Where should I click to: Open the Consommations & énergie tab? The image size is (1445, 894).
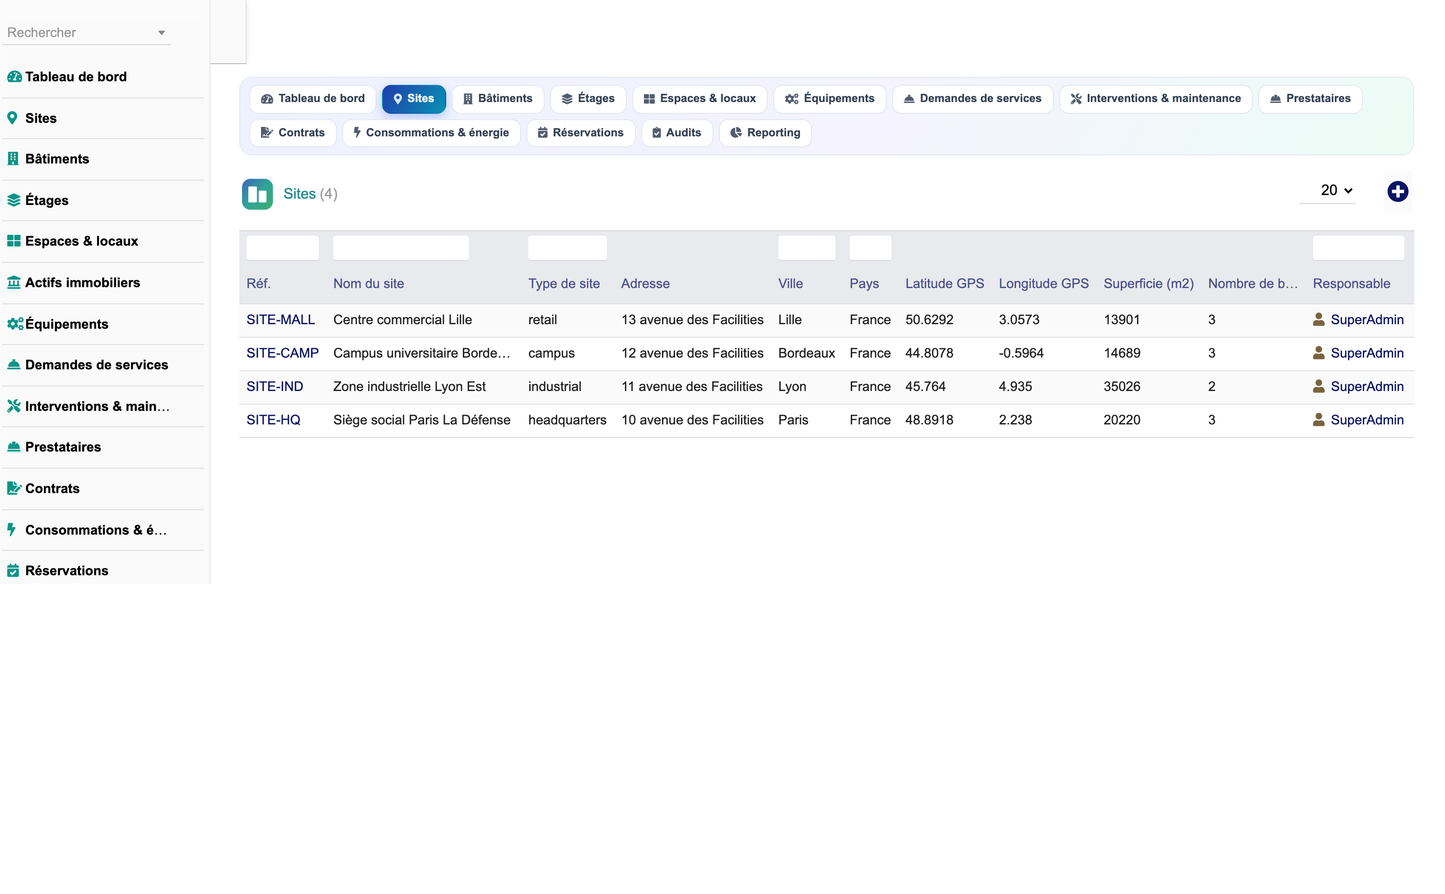(x=432, y=133)
